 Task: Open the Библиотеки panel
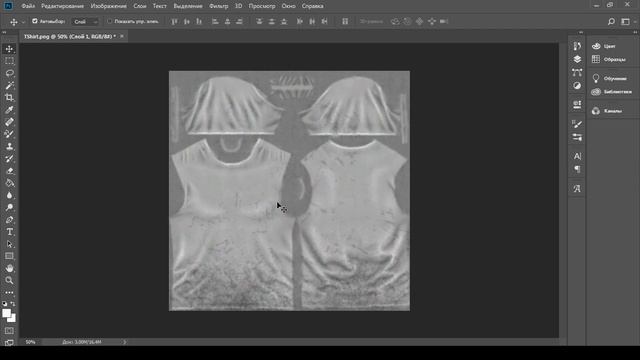pyautogui.click(x=612, y=92)
